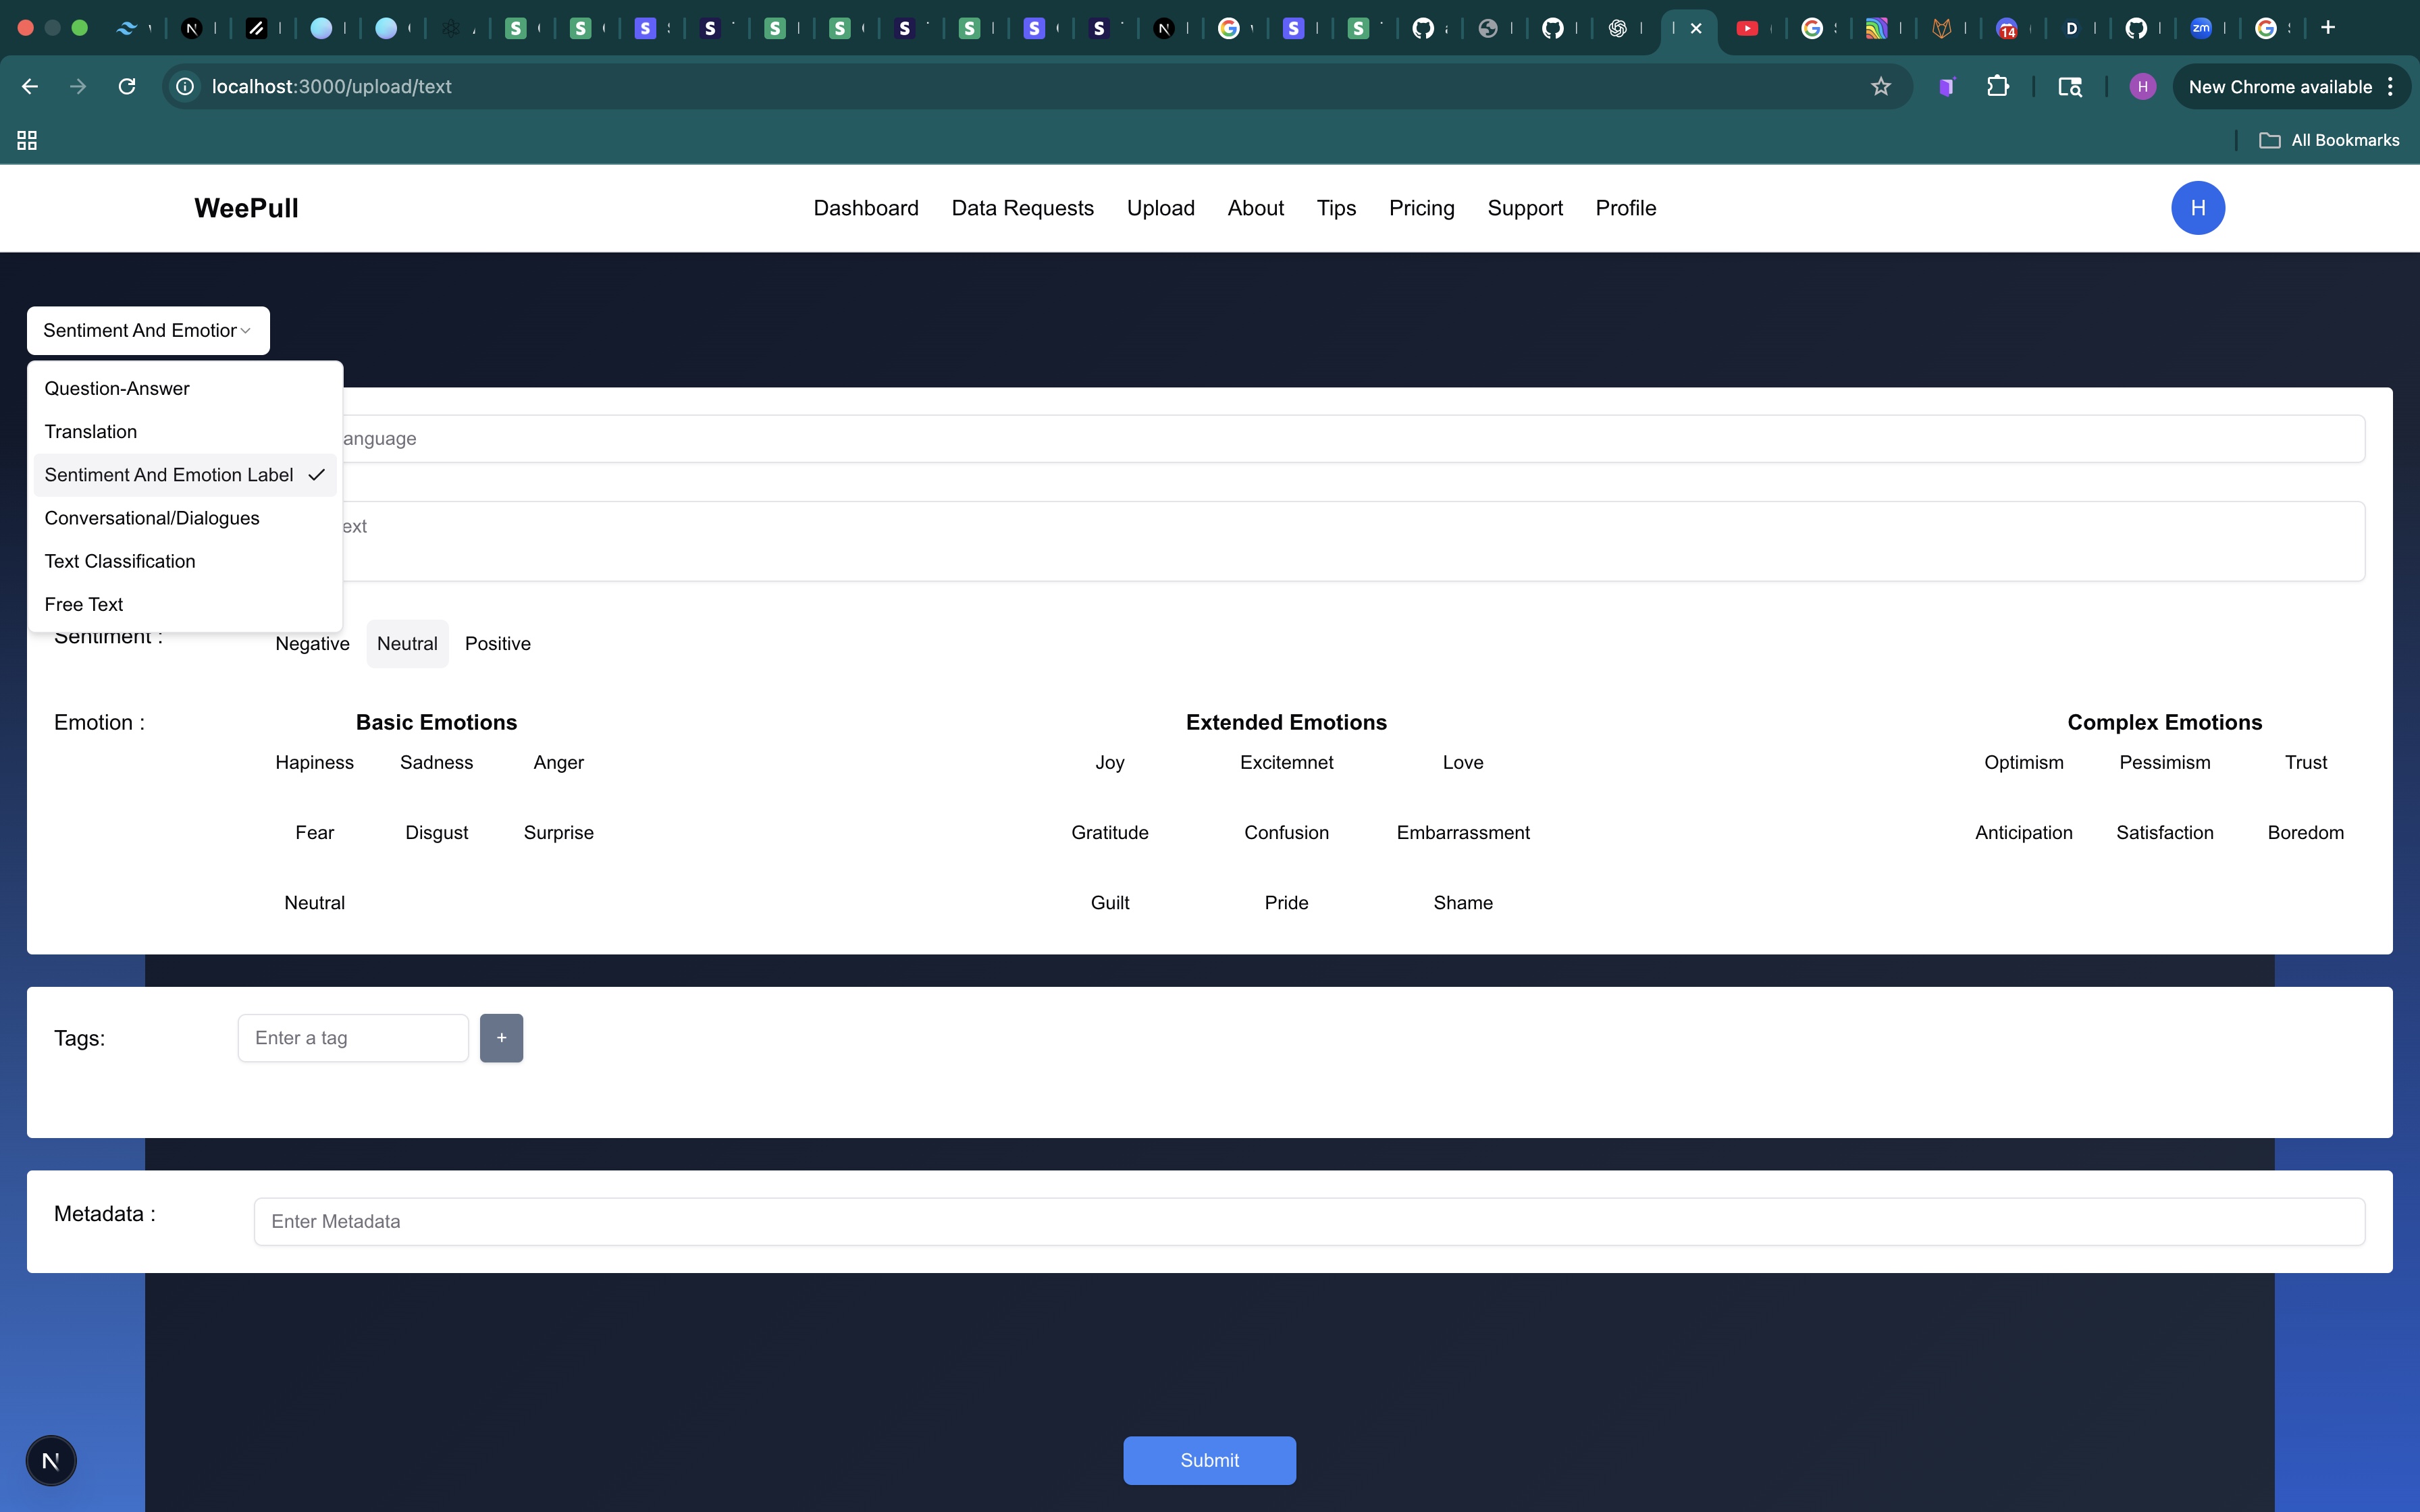The height and width of the screenshot is (1512, 2420).
Task: Open a new browser tab
Action: [x=2328, y=28]
